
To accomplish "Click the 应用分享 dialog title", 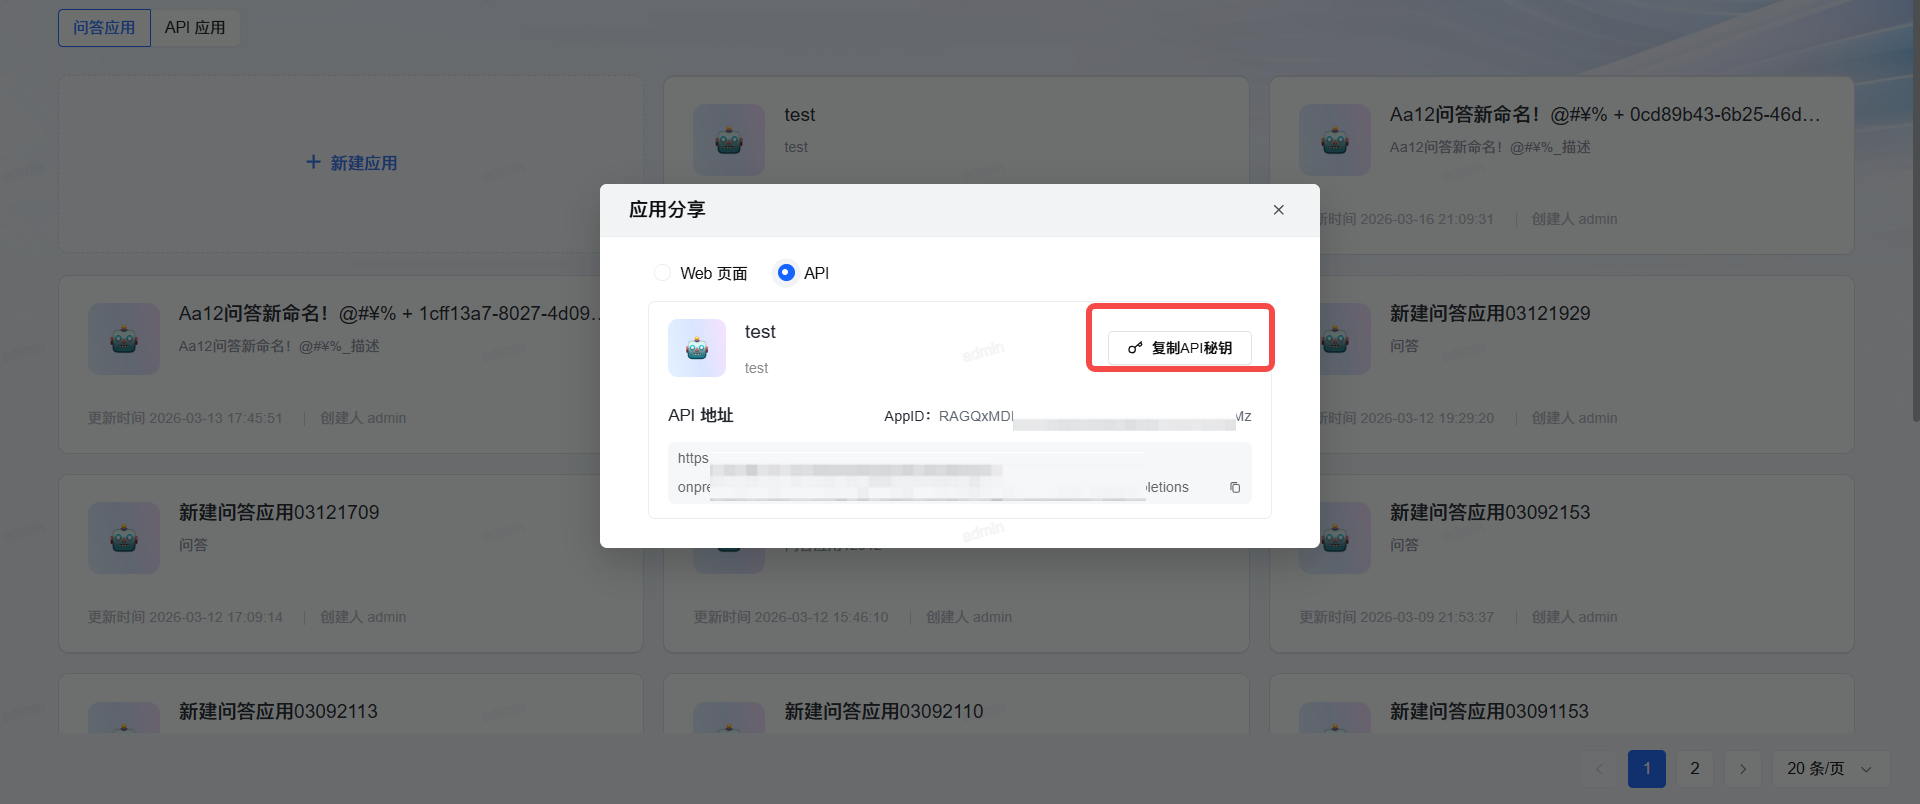I will 667,210.
